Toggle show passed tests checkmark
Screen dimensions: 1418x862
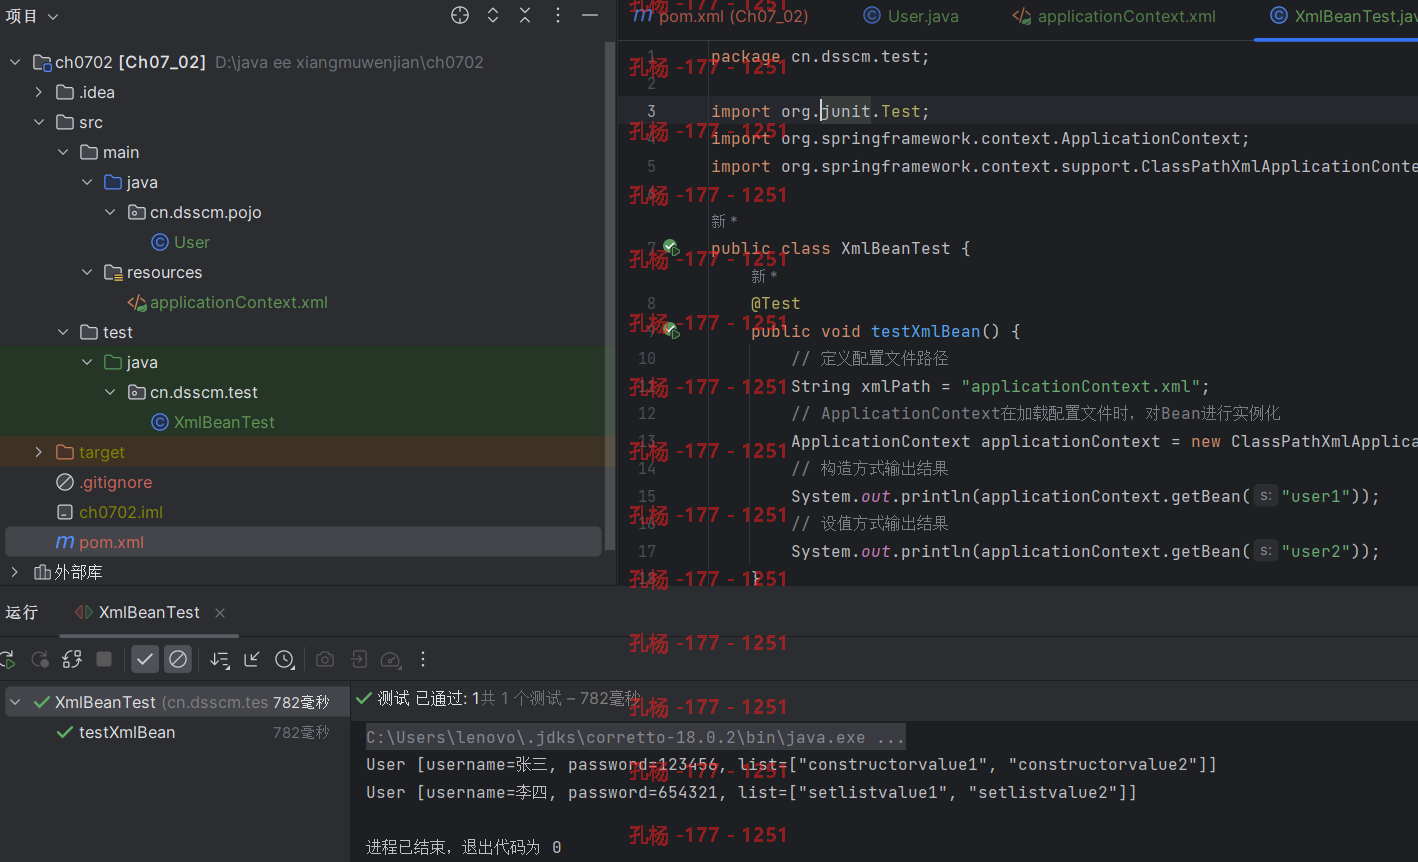pyautogui.click(x=145, y=659)
